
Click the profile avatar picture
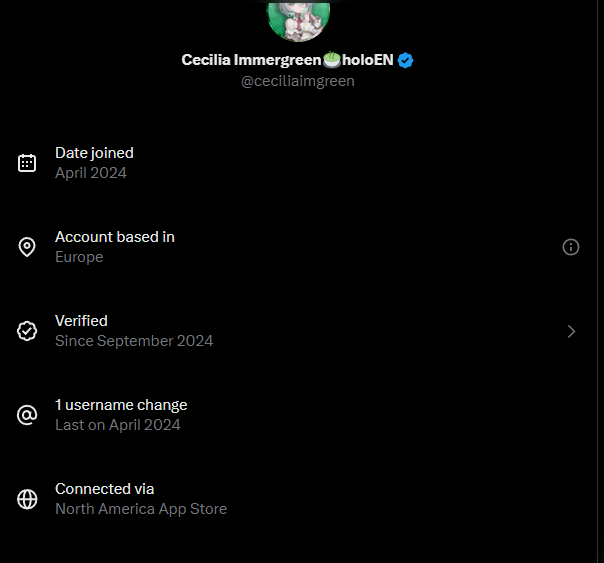click(298, 18)
